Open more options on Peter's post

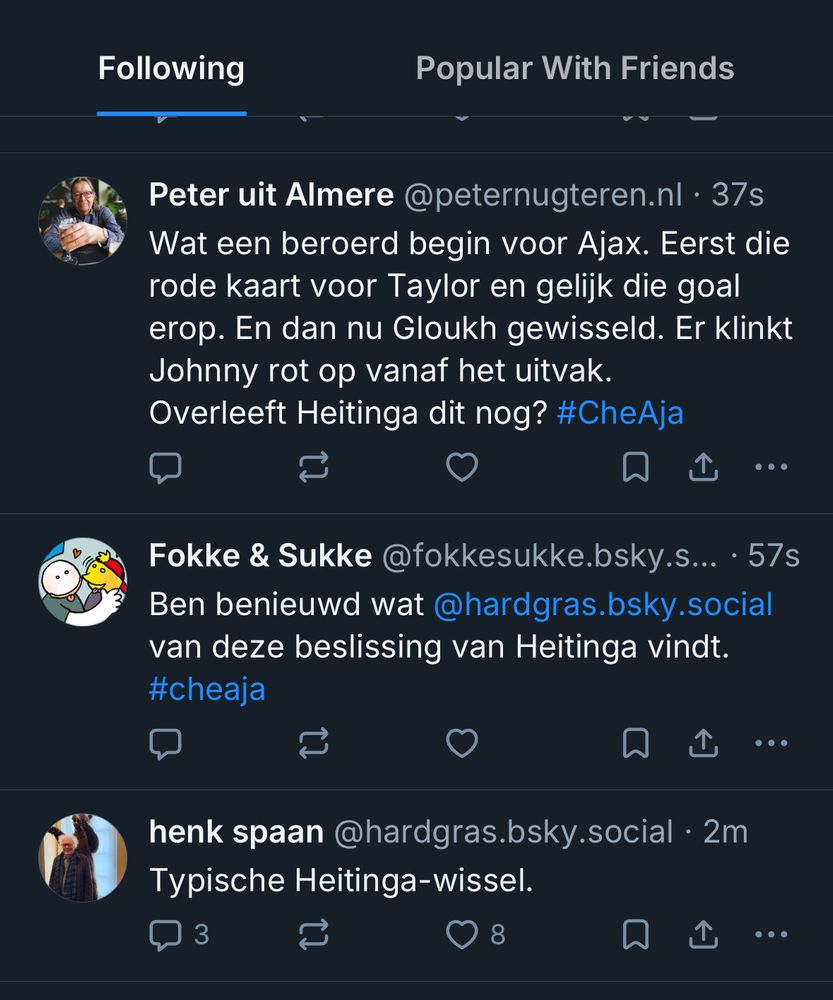tap(771, 467)
